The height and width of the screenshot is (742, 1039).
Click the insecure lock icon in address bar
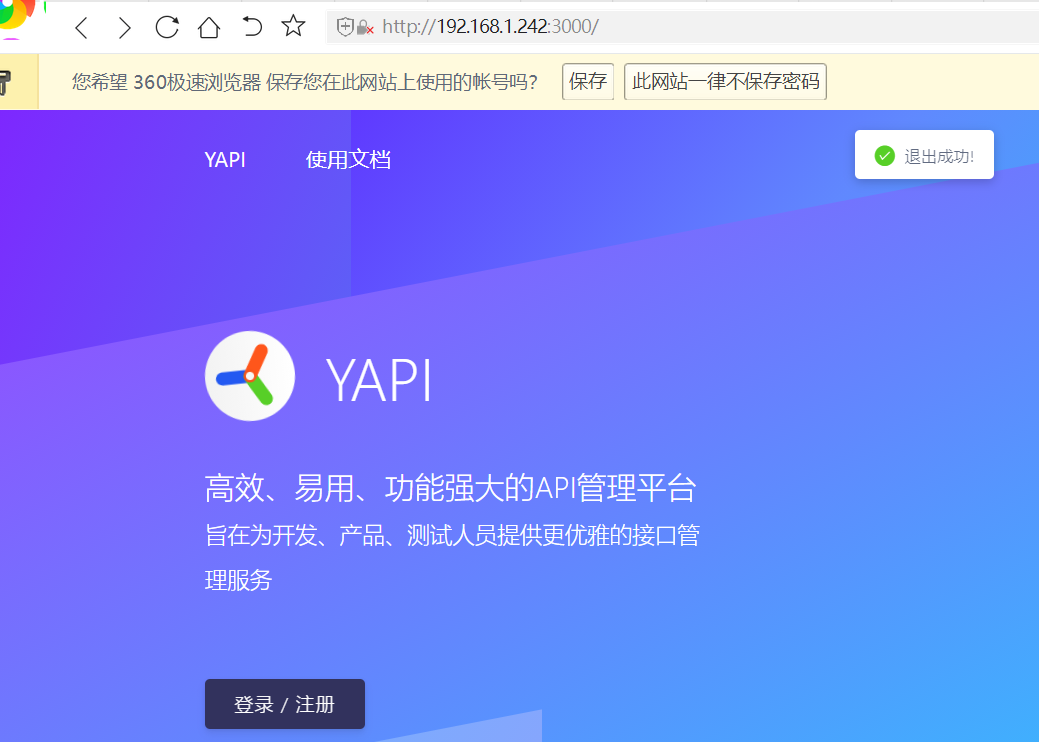tap(364, 27)
